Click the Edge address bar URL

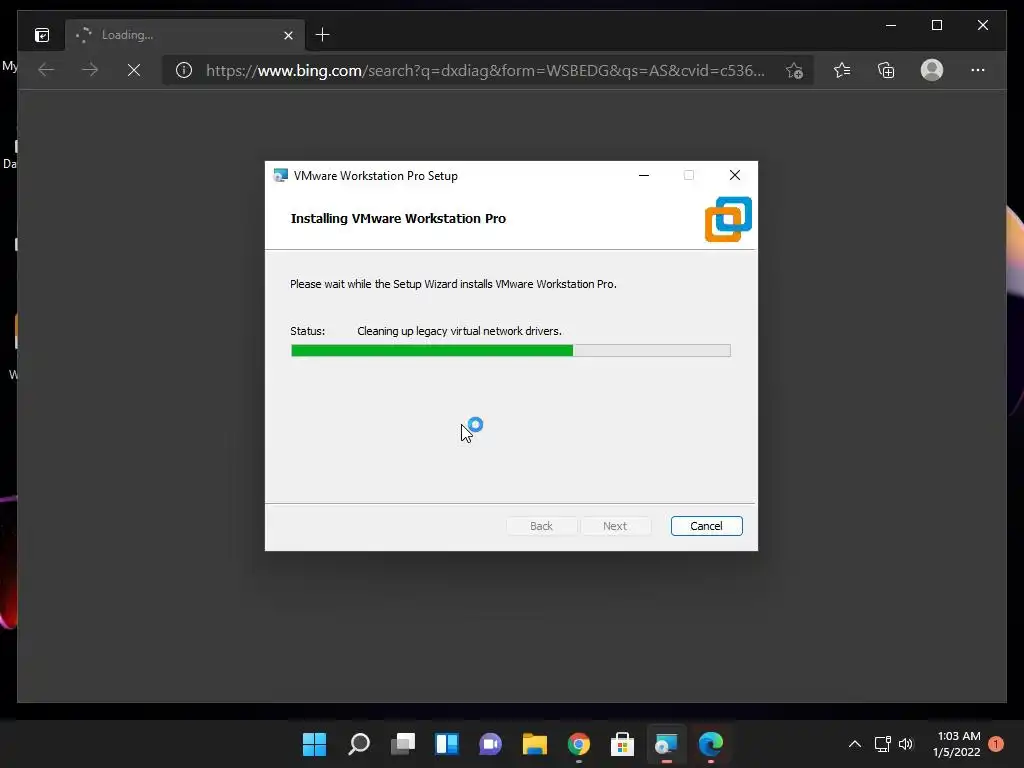[x=485, y=71]
